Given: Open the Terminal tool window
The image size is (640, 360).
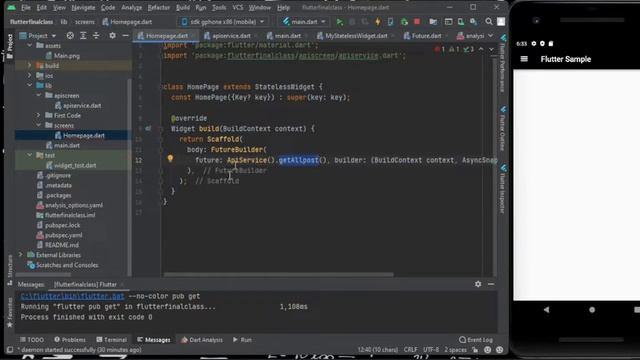Looking at the screenshot, I should point(111,340).
